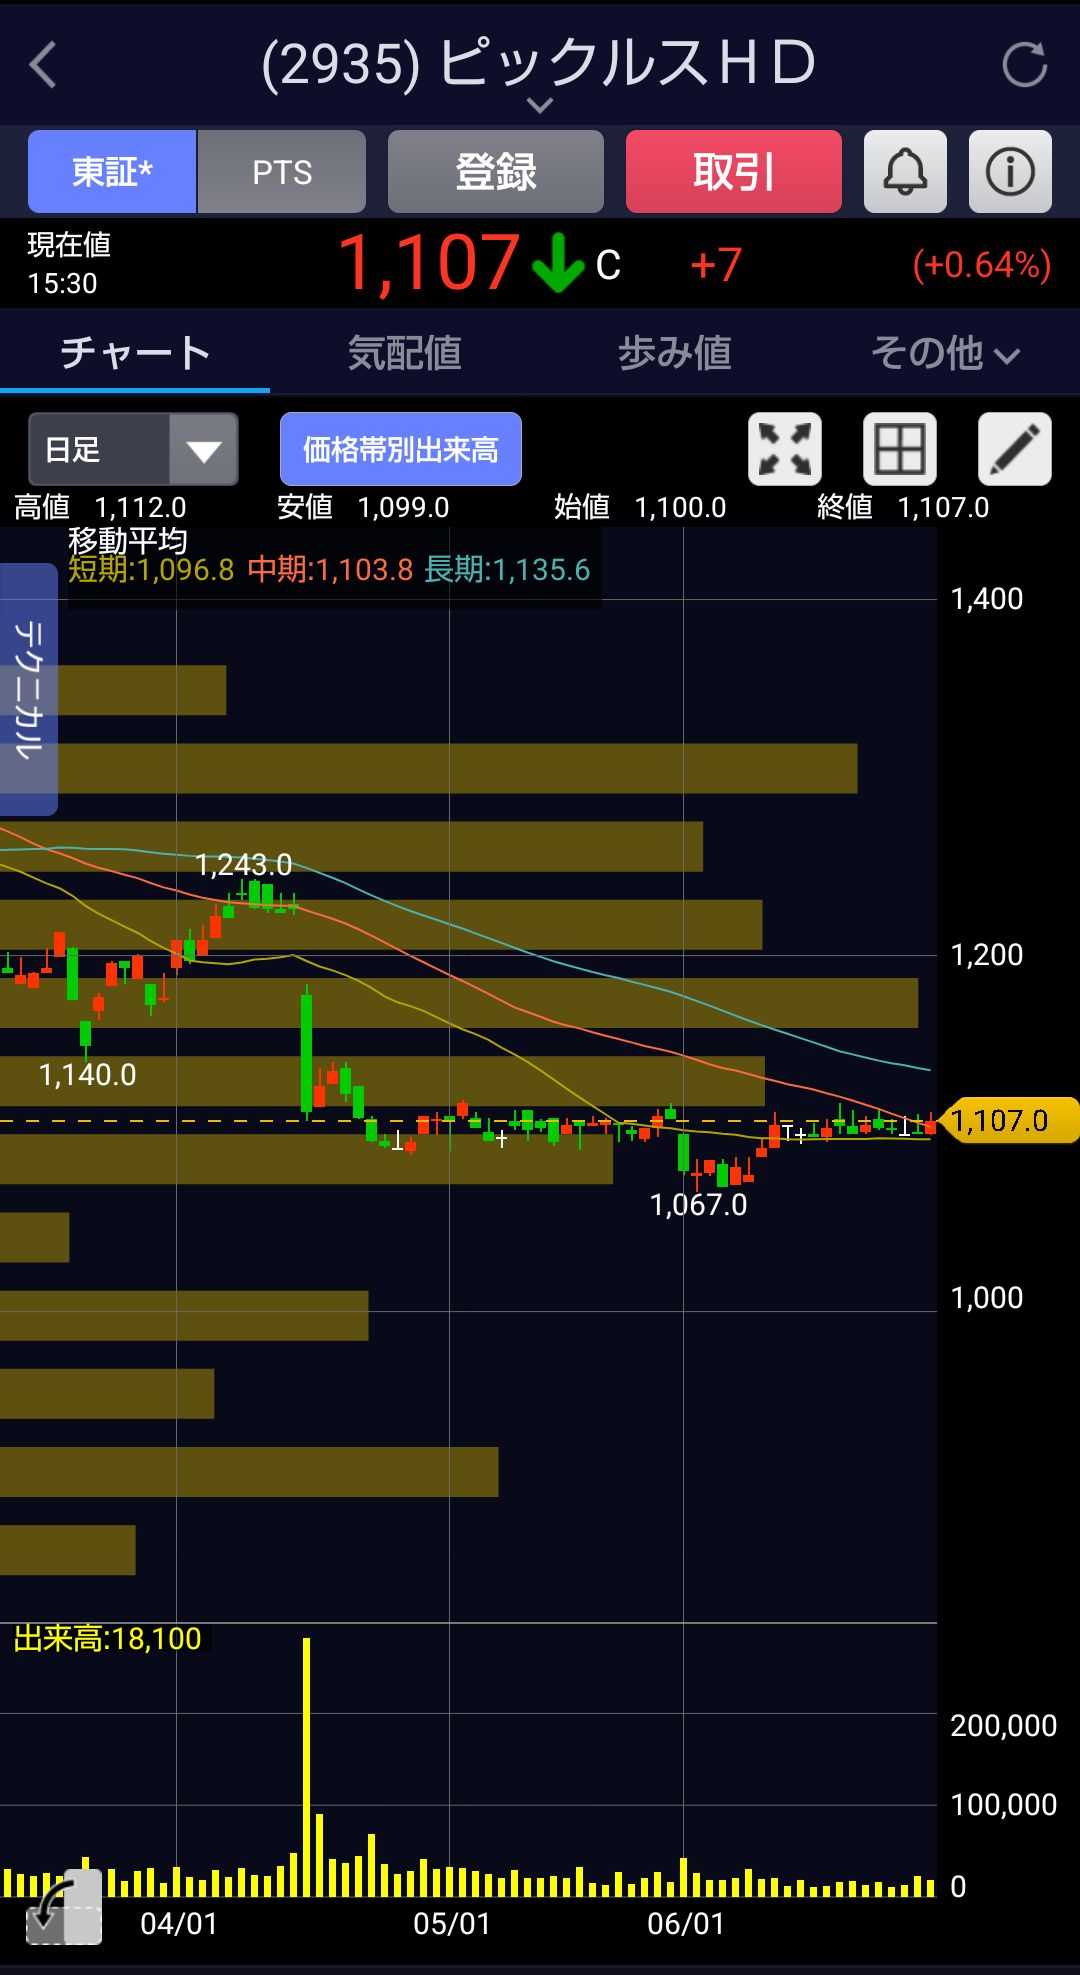Tap the (+0.64%) change percentage
Viewport: 1080px width, 1975px height.
pos(981,265)
